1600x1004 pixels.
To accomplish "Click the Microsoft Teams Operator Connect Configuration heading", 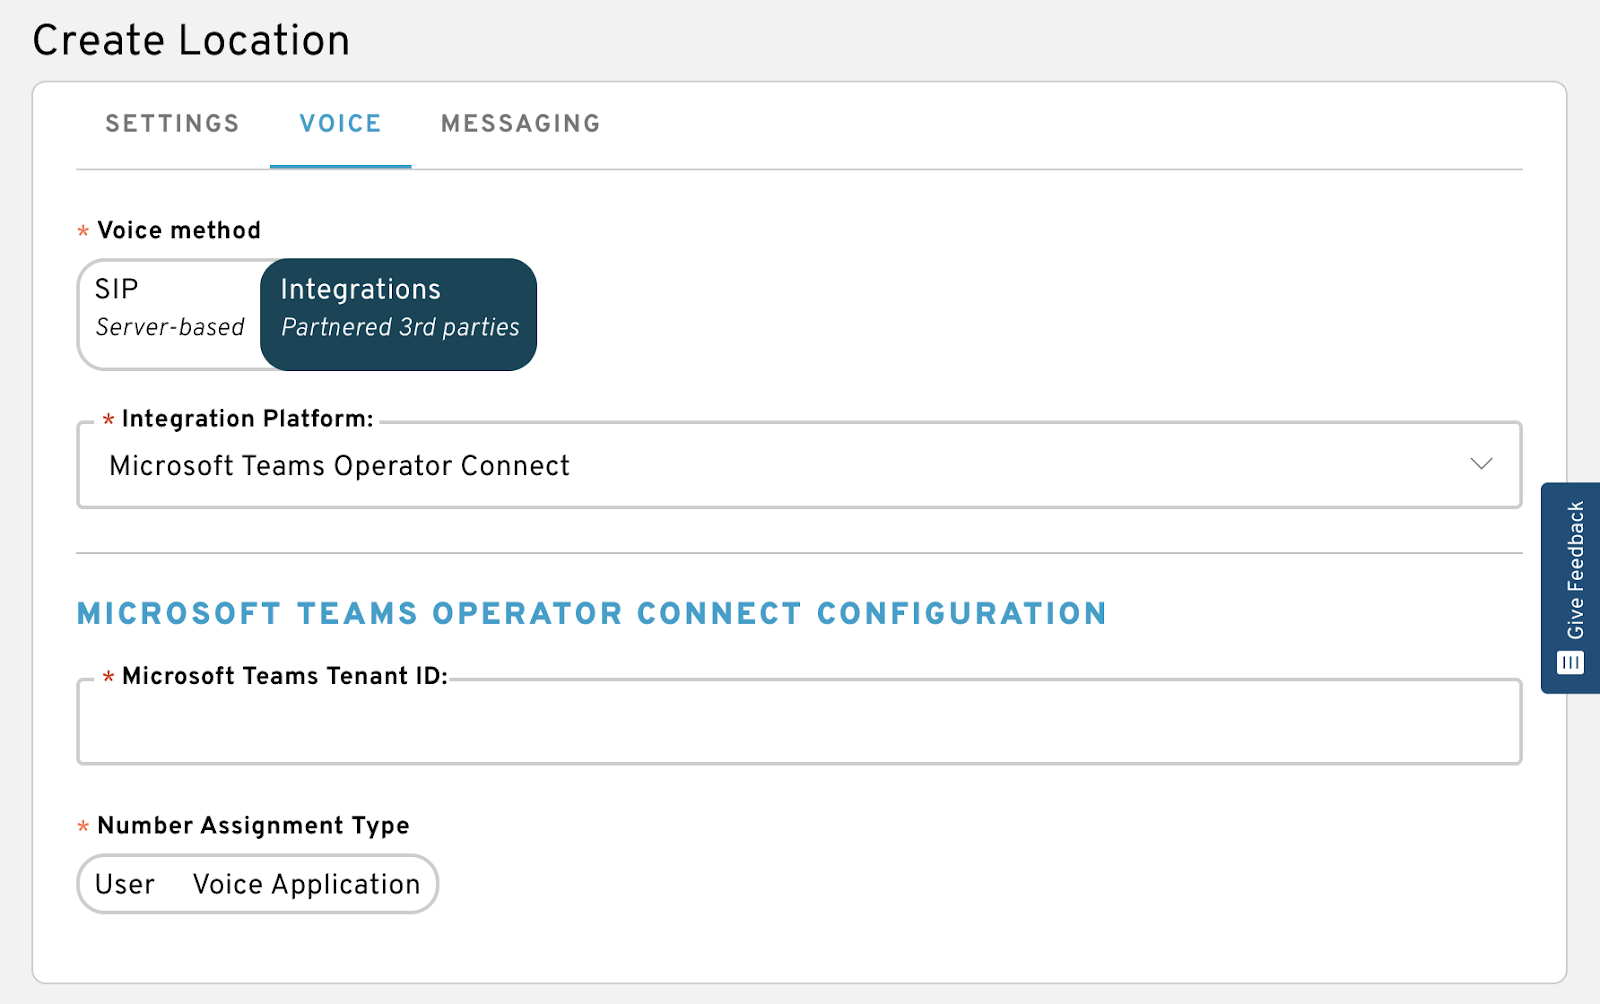I will click(x=592, y=613).
